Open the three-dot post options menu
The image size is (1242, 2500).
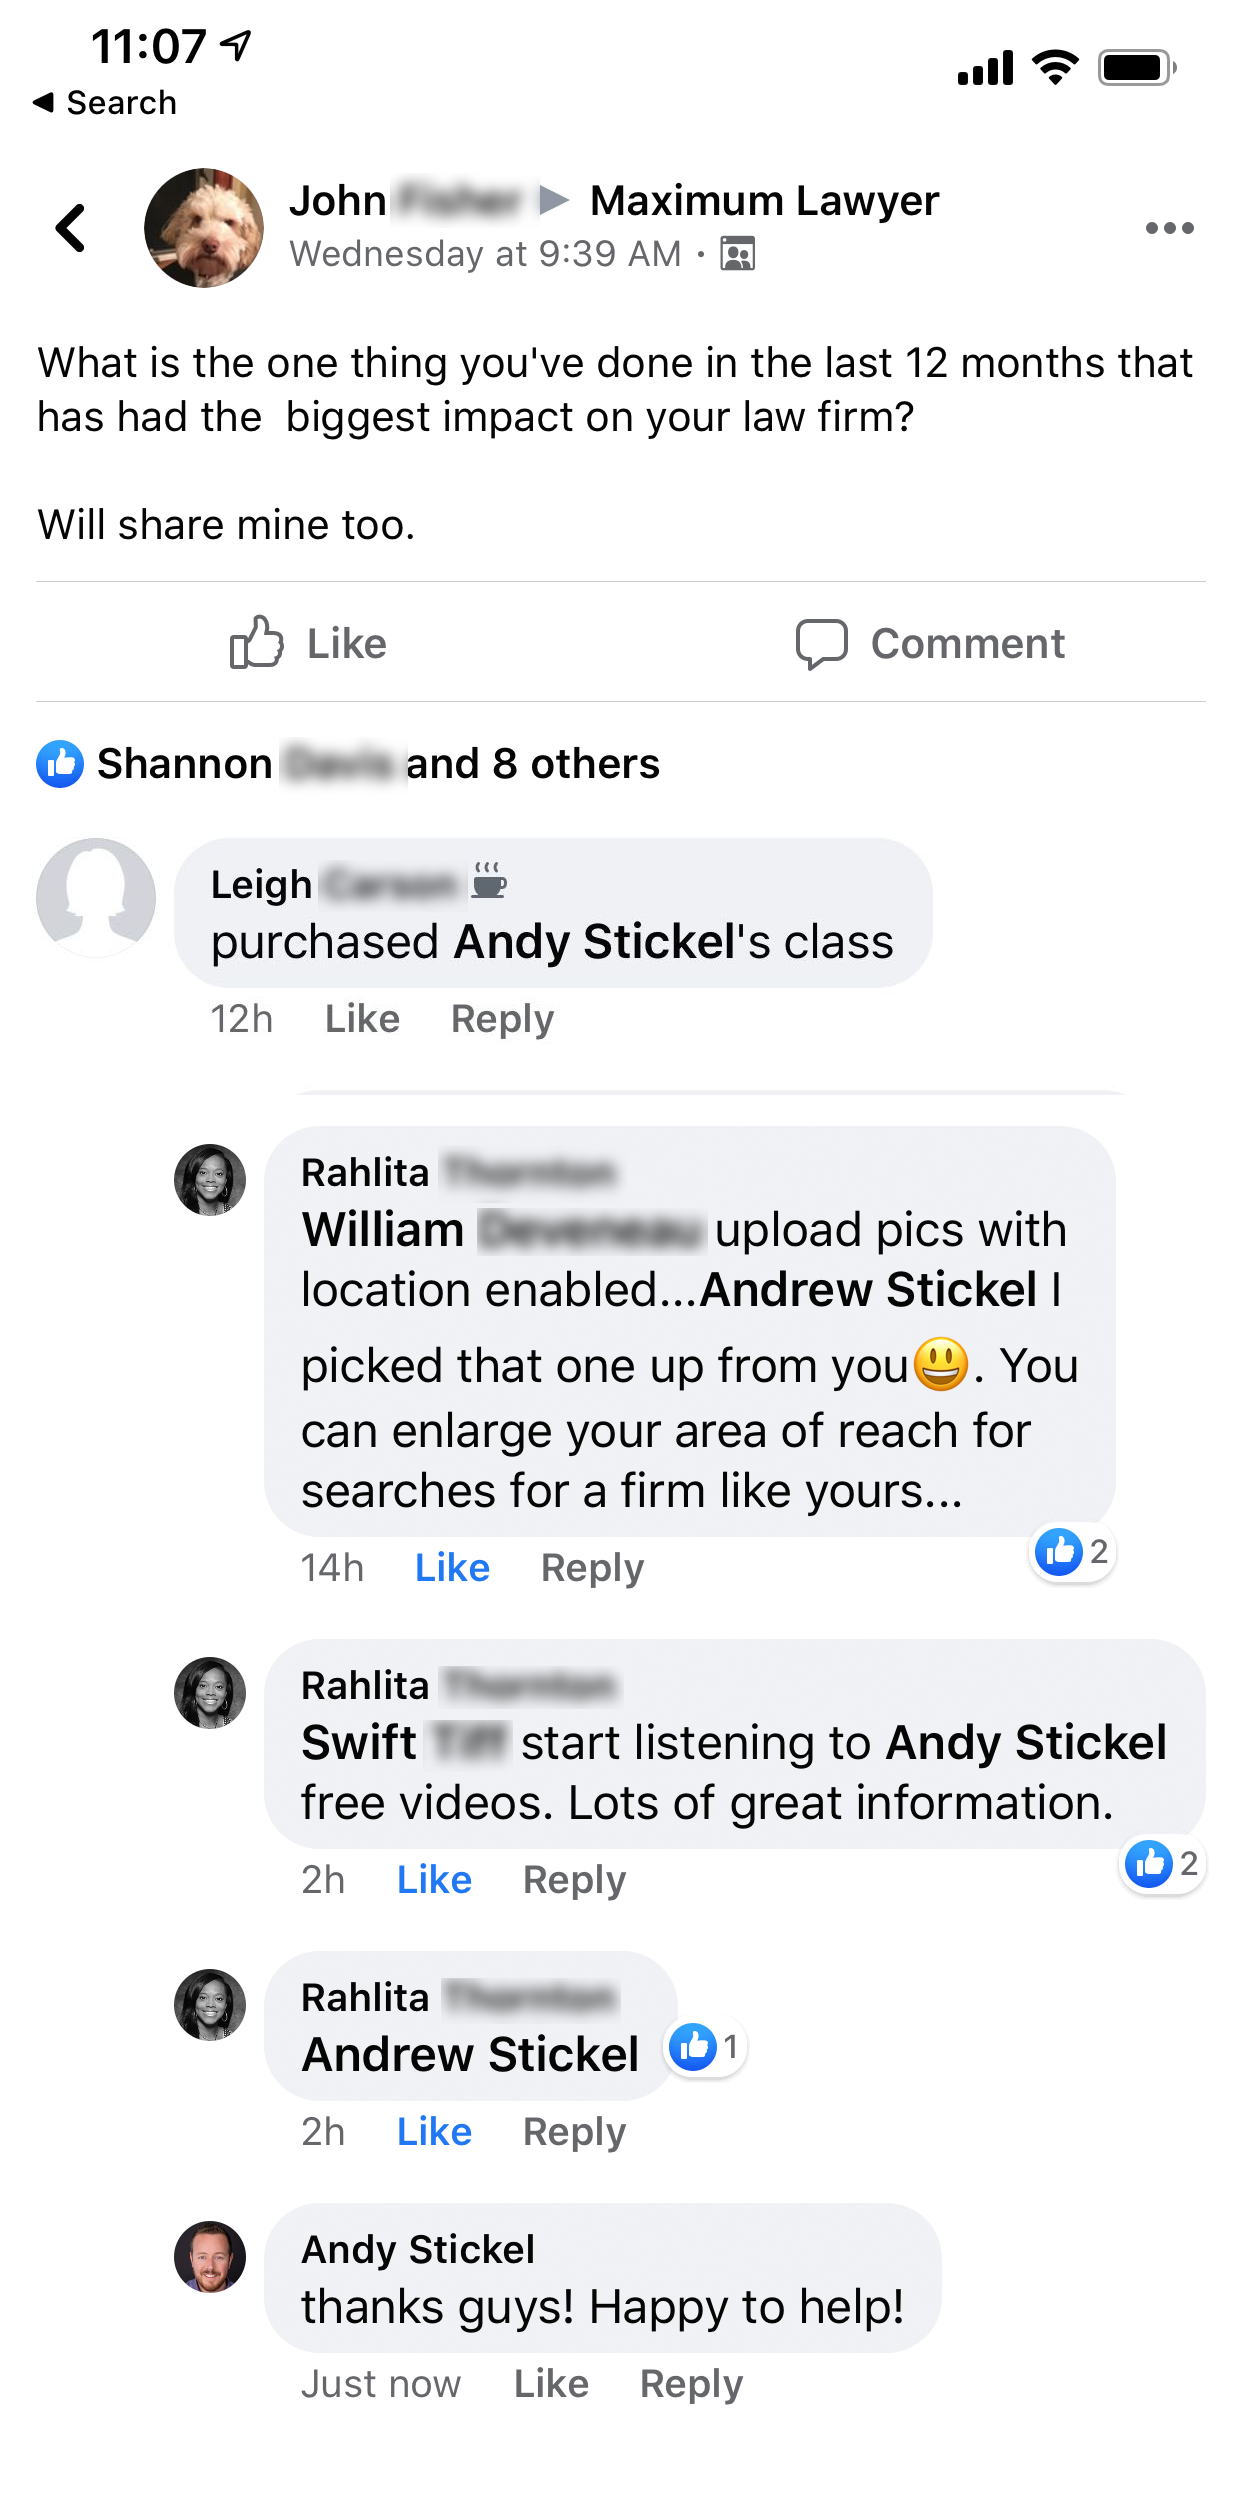pos(1169,228)
